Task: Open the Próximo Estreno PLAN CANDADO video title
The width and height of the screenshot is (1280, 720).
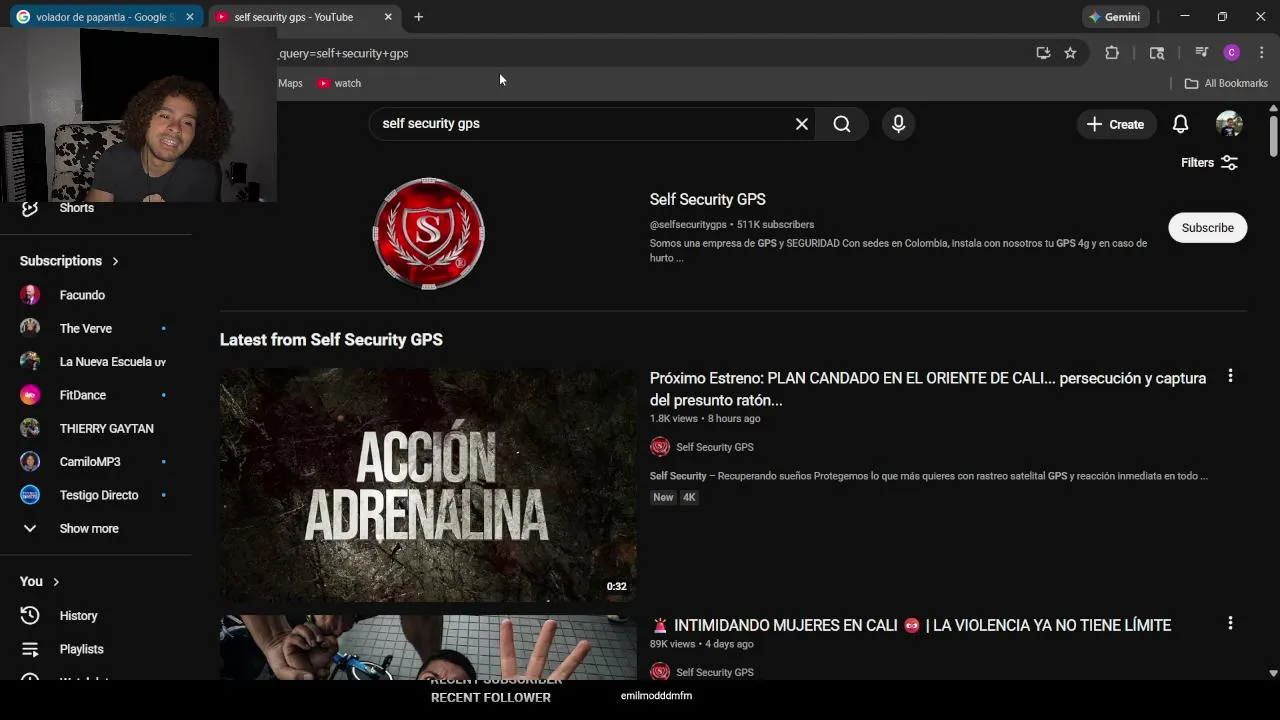Action: click(x=928, y=389)
